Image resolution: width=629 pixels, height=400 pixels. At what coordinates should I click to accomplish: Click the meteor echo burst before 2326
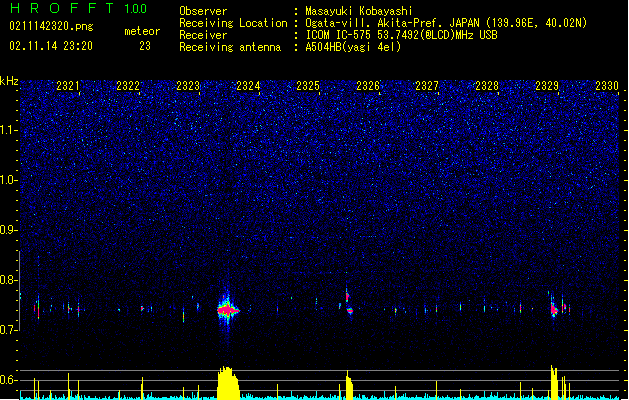click(x=349, y=303)
